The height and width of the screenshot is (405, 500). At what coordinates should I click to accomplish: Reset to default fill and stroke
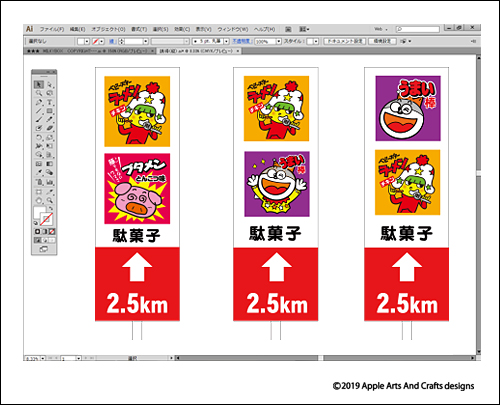click(36, 223)
